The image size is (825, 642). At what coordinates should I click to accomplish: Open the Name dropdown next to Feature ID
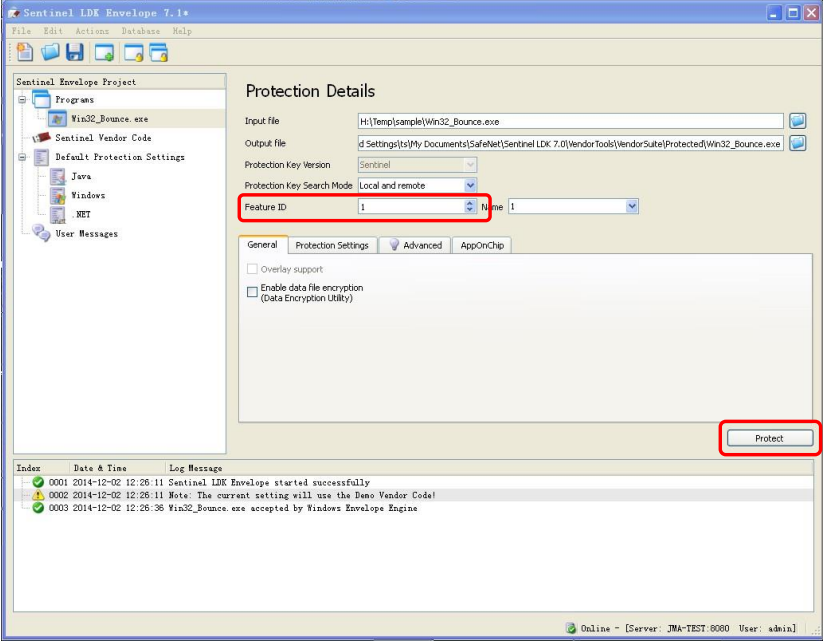pyautogui.click(x=631, y=207)
